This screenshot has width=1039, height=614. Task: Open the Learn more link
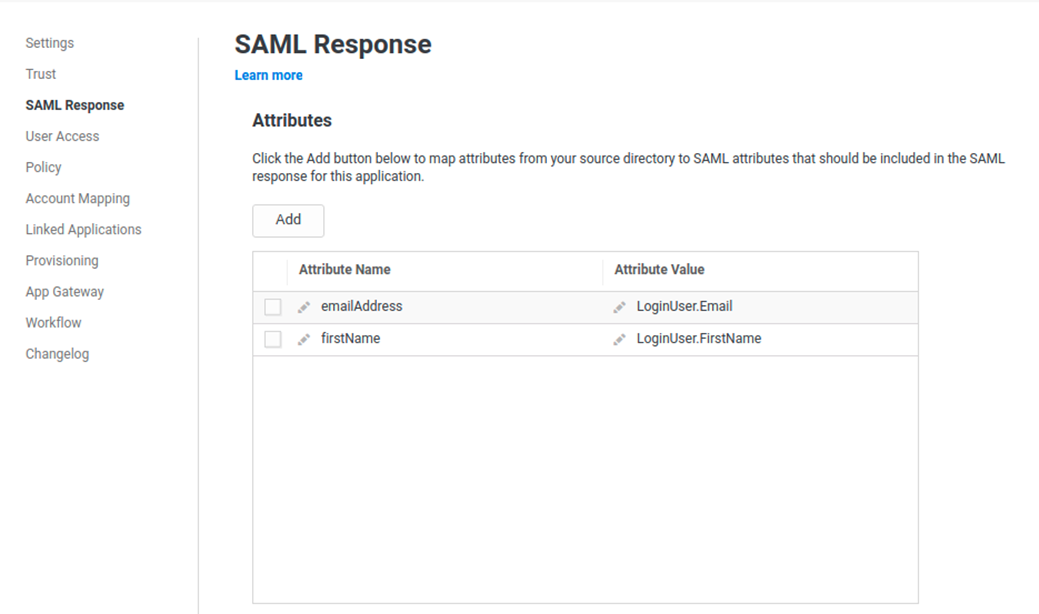click(268, 75)
